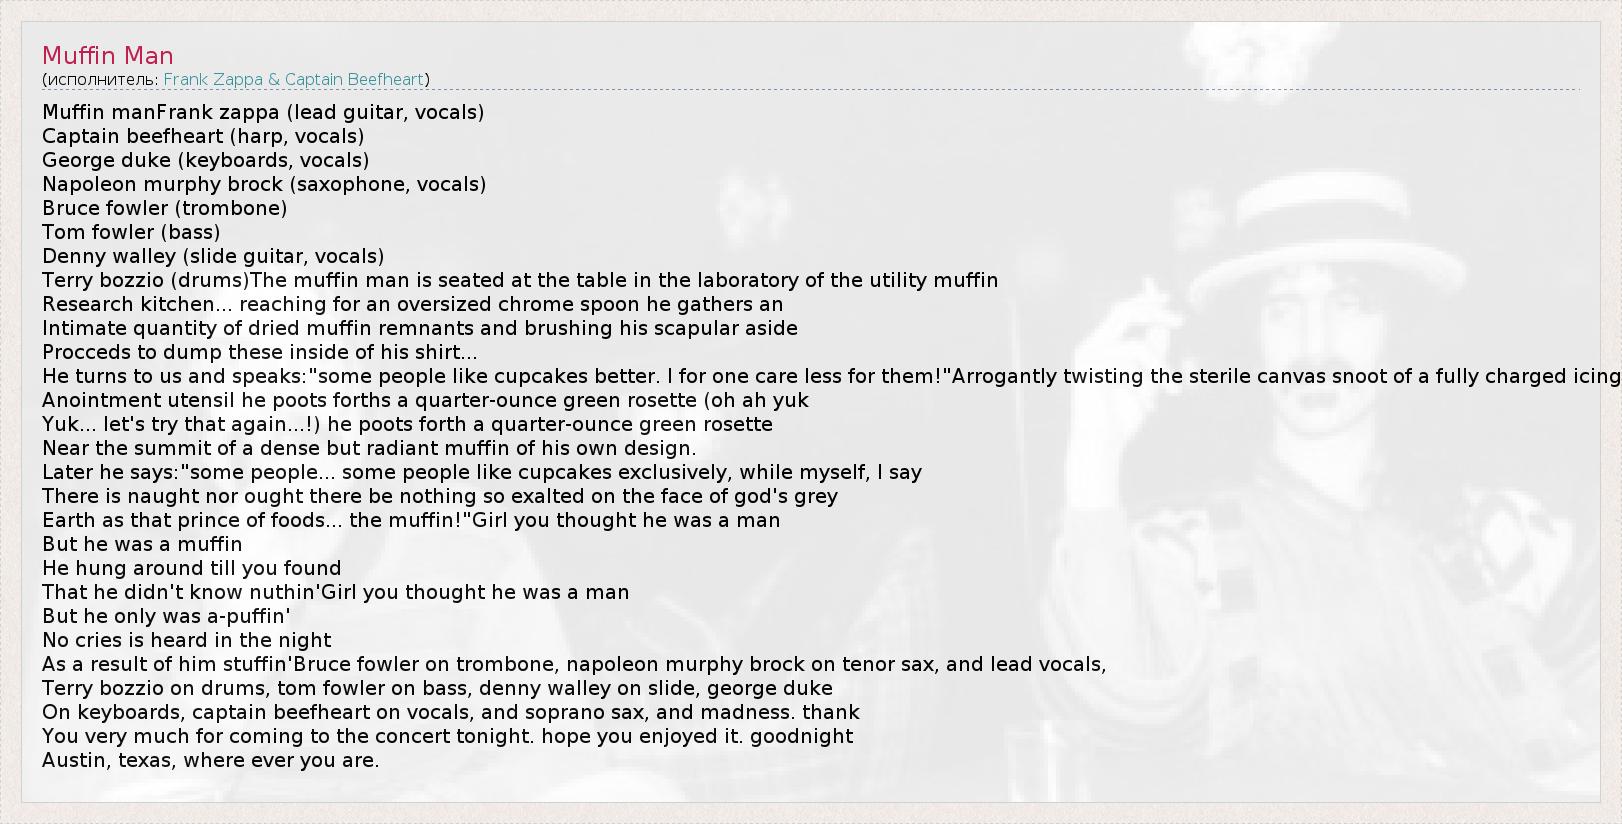Screen dimensions: 1622x824
Task: Click the lyric "No cries is heard in the night"
Action: [186, 640]
